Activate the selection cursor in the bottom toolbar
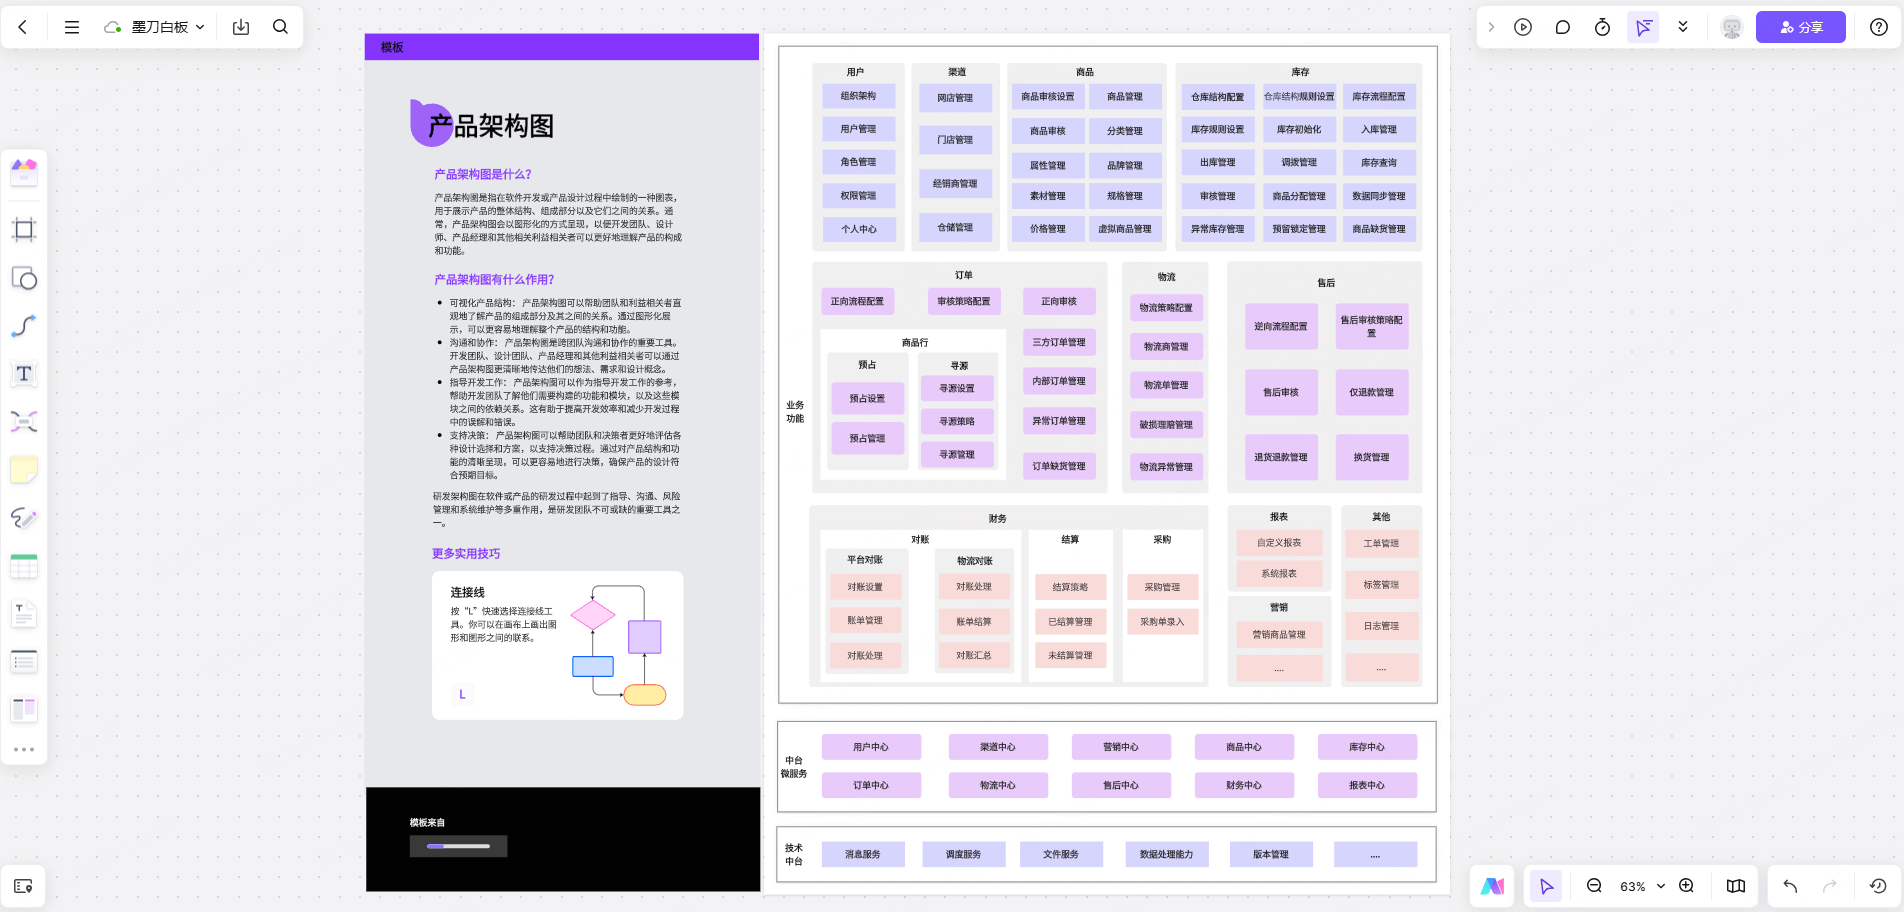The height and width of the screenshot is (912, 1904). [1546, 886]
